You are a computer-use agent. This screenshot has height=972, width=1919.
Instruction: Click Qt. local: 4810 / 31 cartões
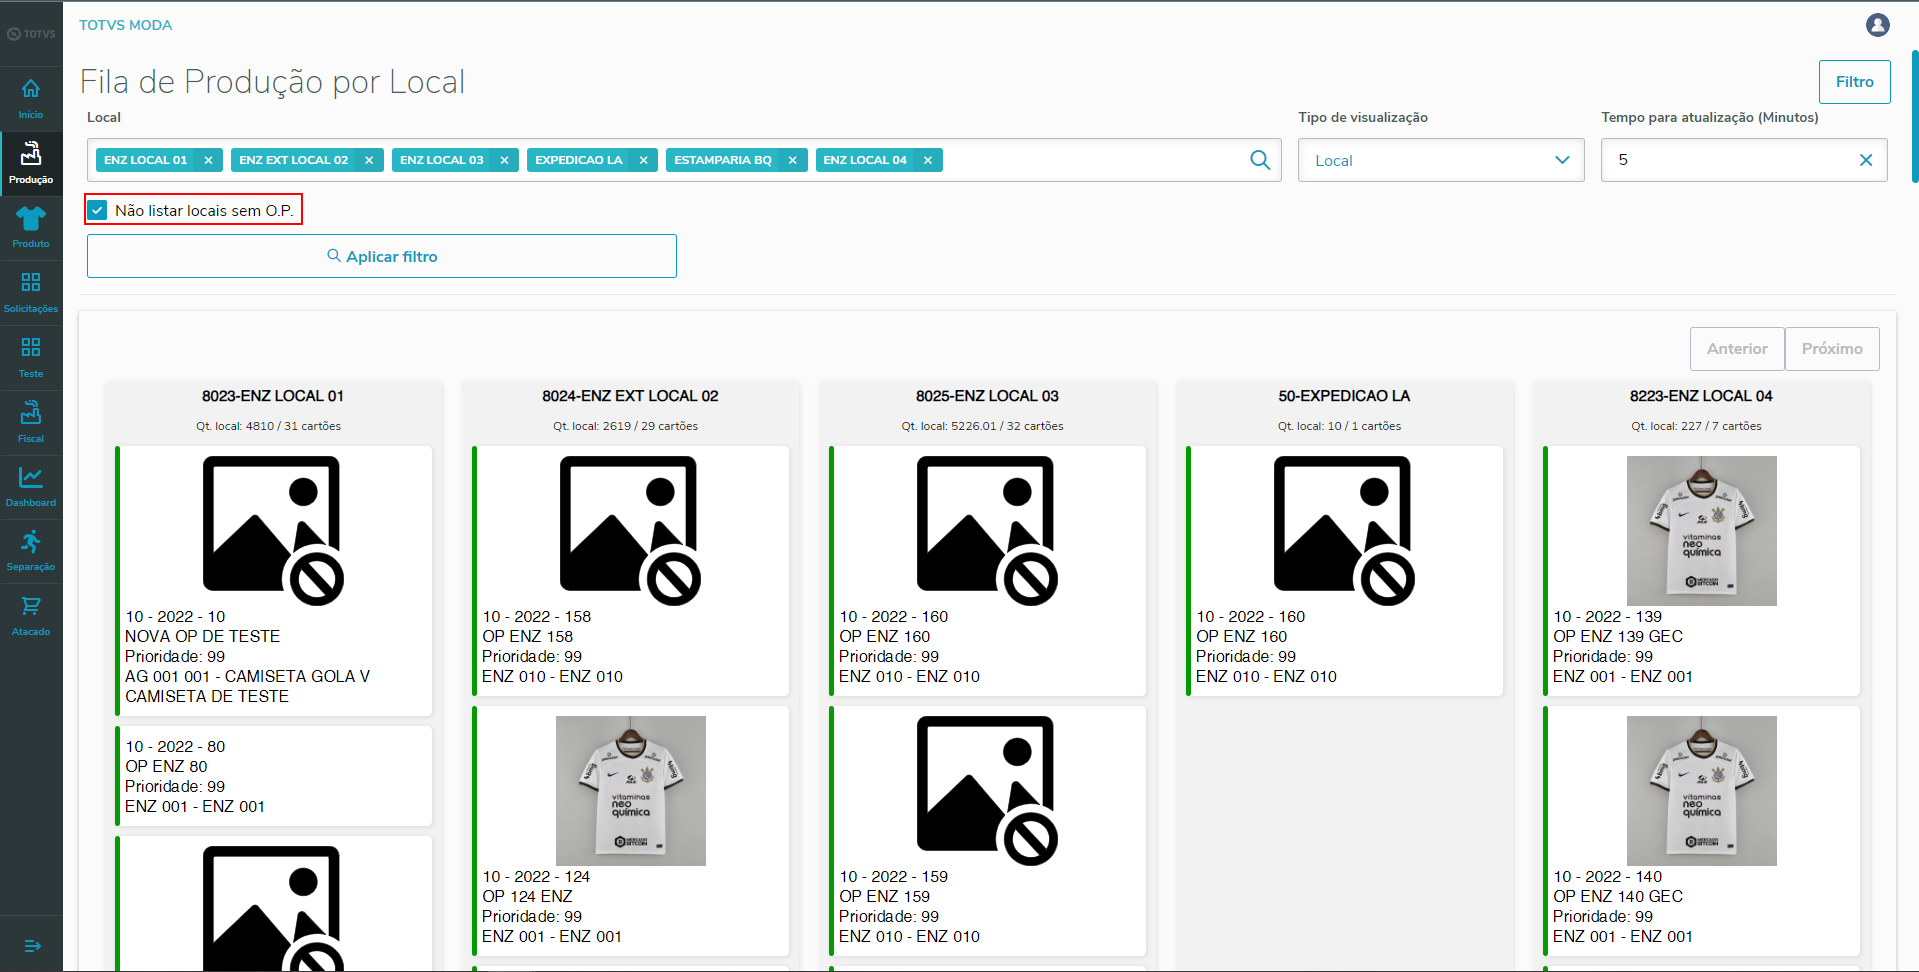(268, 426)
